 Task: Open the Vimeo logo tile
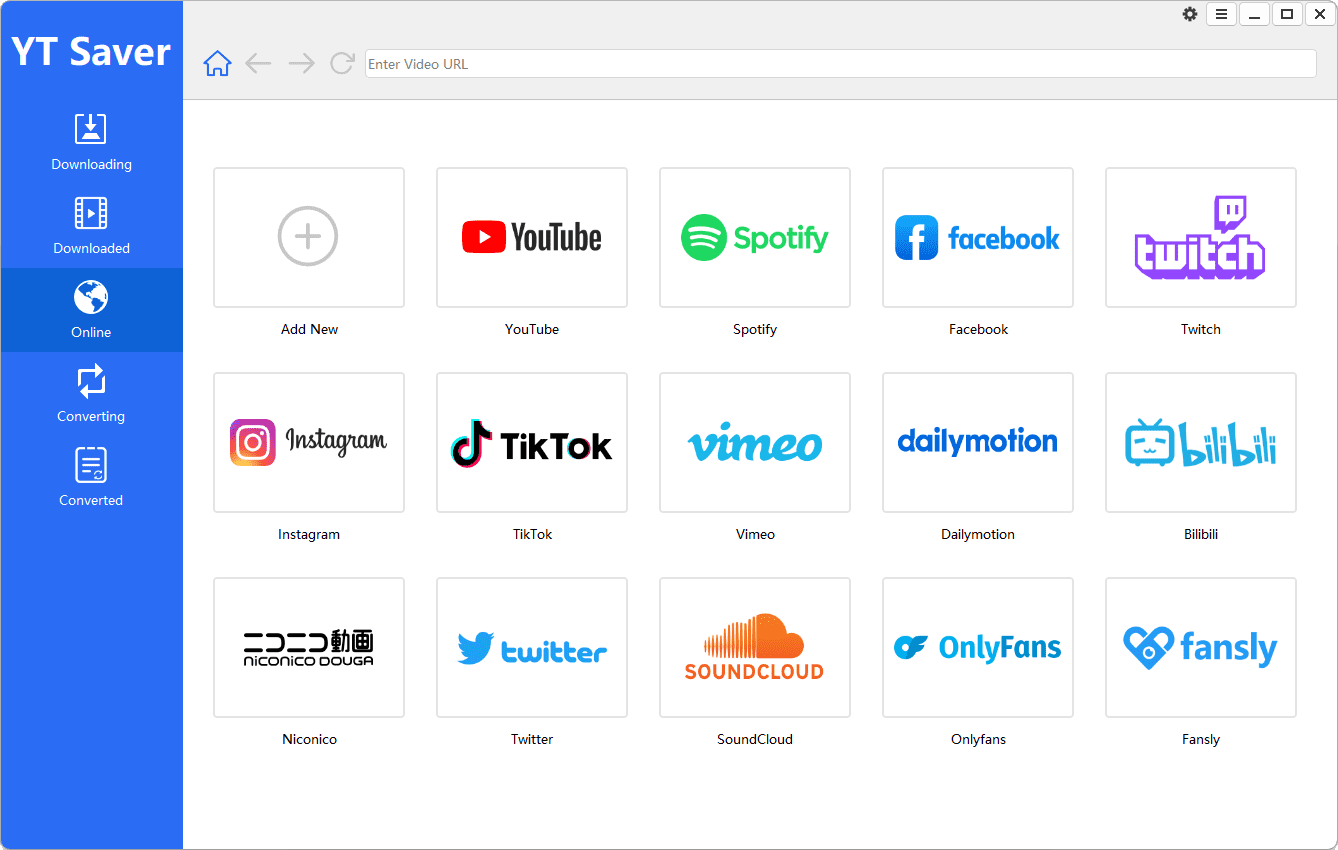coord(755,443)
